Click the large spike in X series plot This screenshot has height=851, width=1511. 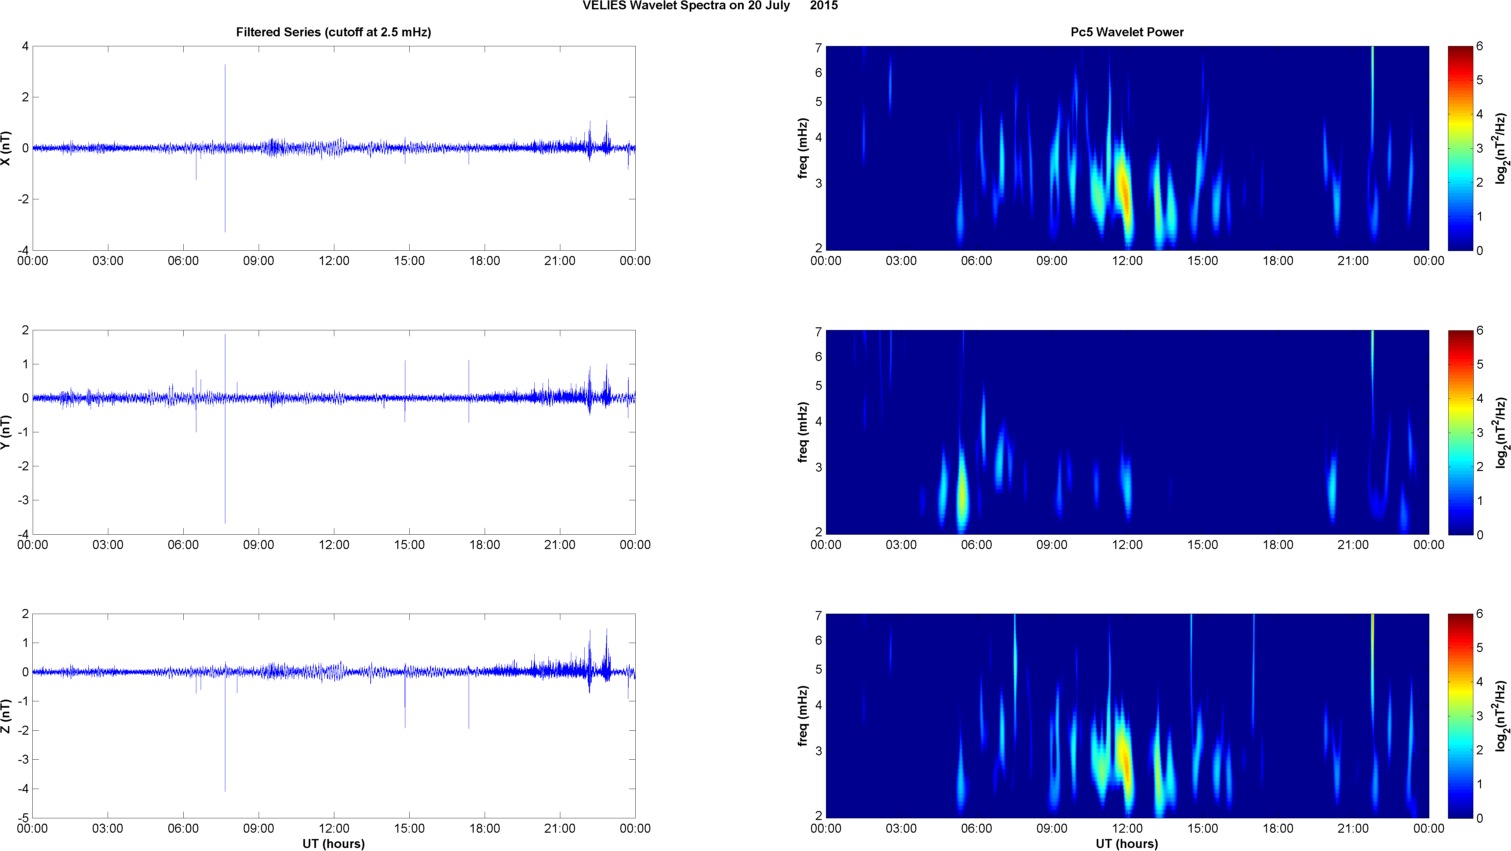coord(225,148)
